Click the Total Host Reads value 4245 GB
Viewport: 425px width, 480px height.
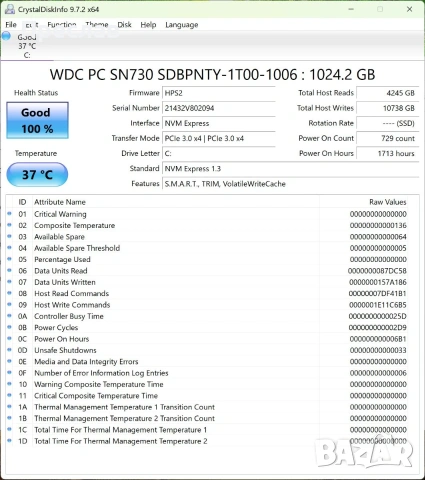click(388, 93)
